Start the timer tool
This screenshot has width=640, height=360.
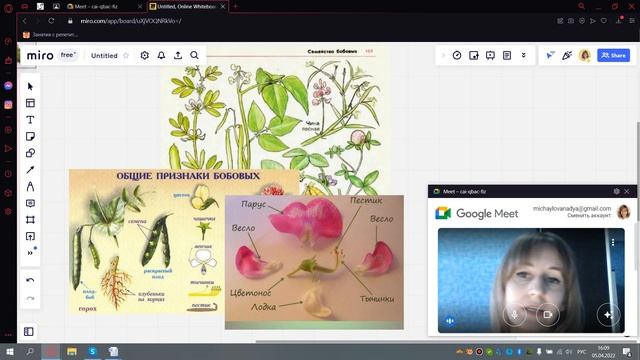(457, 55)
